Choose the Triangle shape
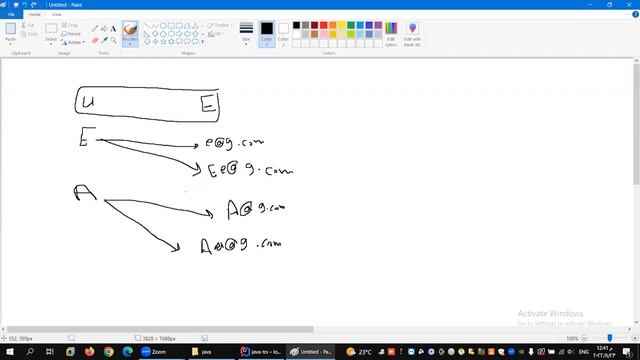The image size is (640, 360). point(196,26)
